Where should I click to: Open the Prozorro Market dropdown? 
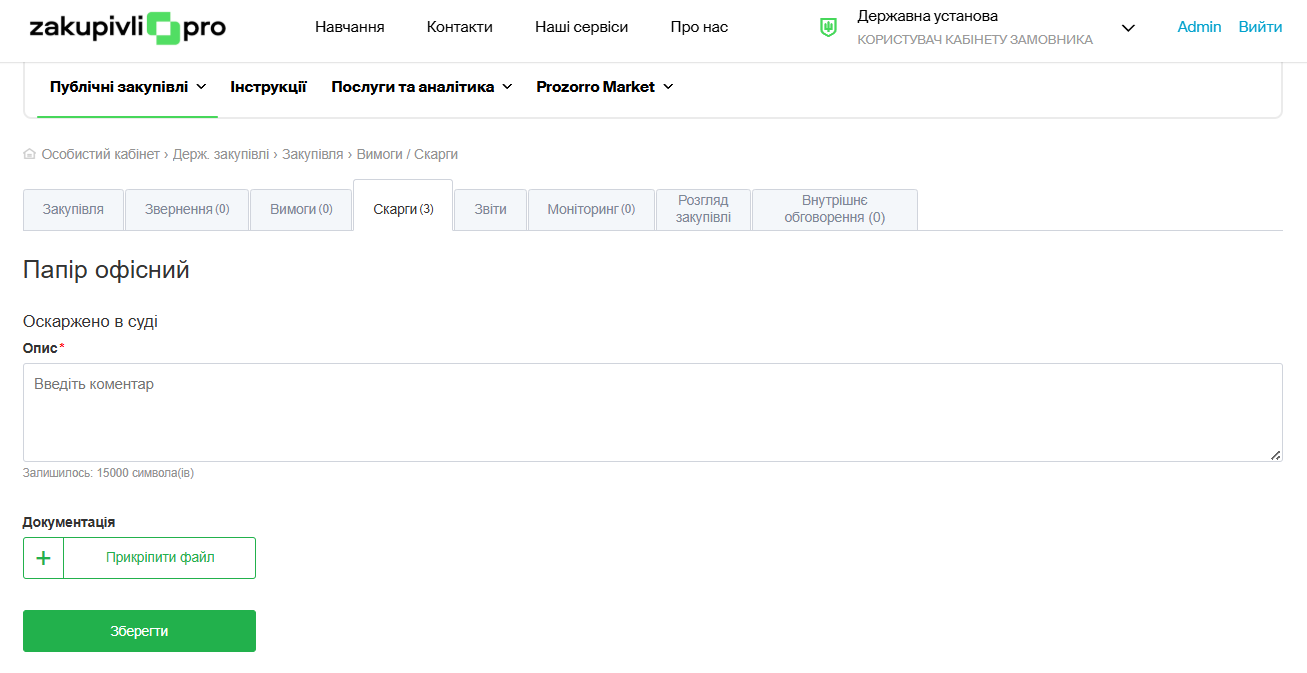pyautogui.click(x=604, y=87)
